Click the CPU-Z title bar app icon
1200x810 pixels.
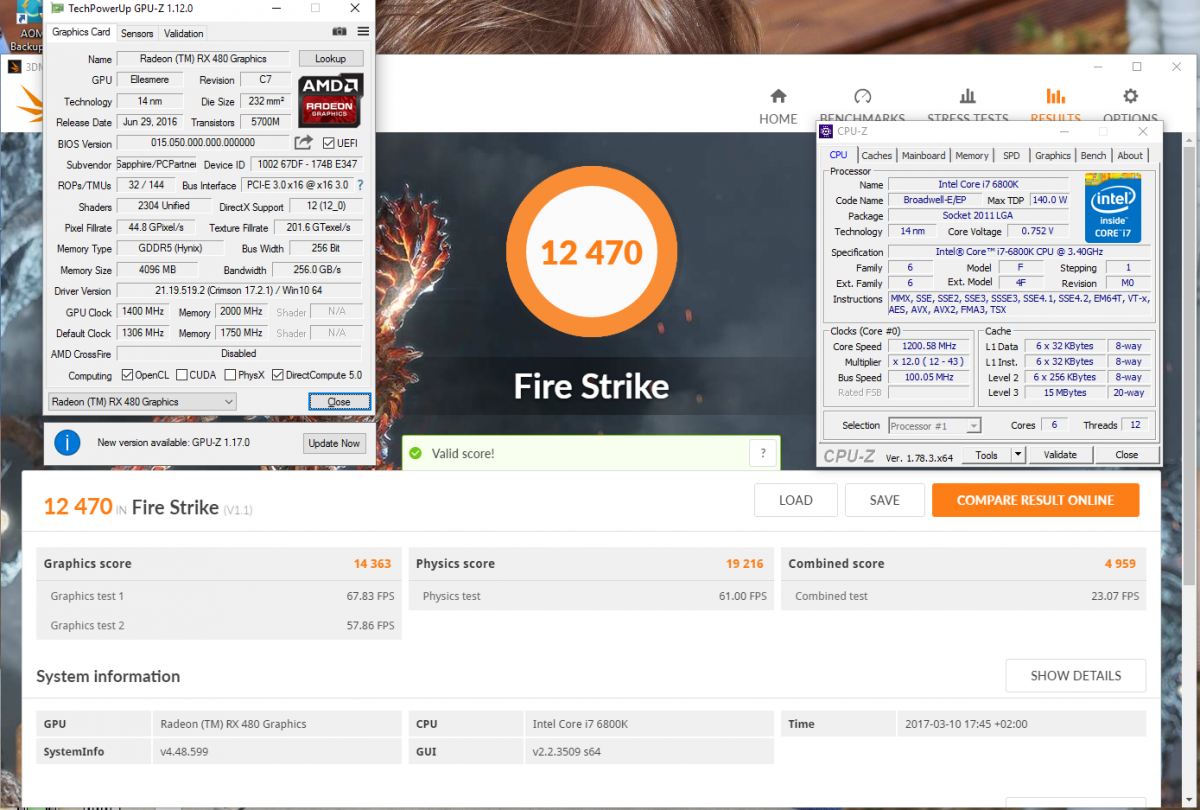(x=826, y=131)
